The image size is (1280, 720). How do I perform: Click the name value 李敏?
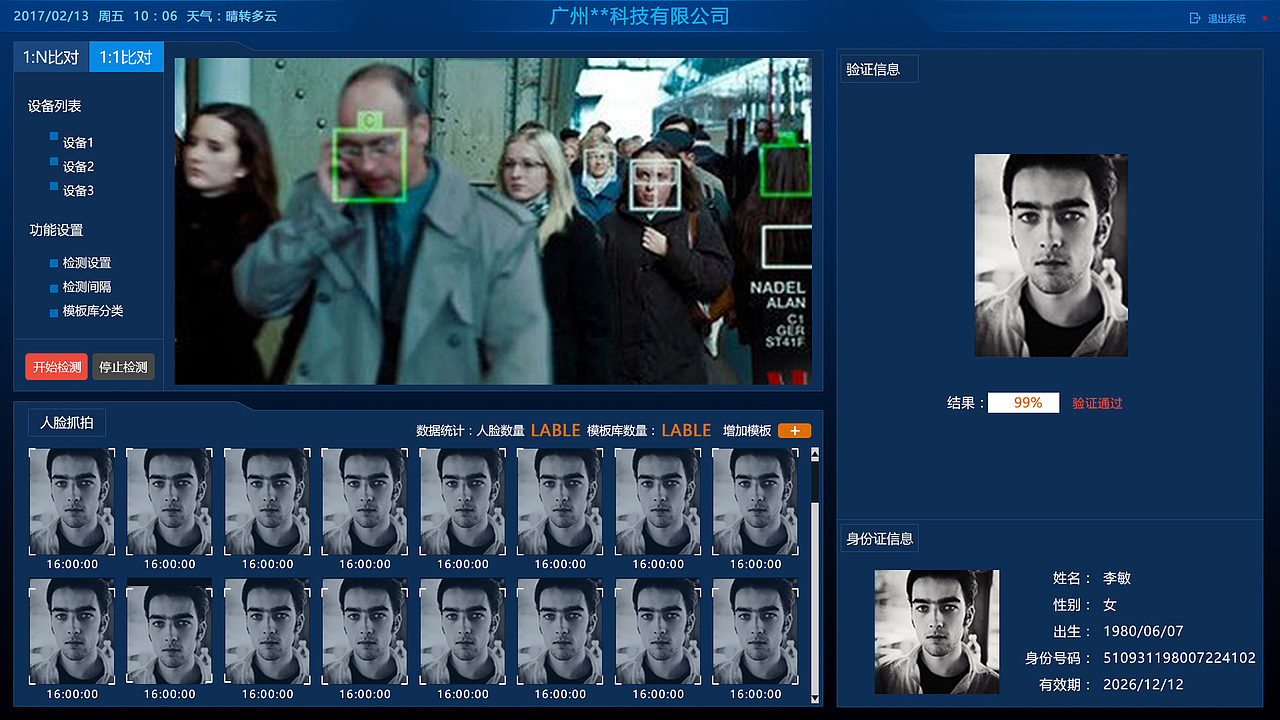point(1117,578)
